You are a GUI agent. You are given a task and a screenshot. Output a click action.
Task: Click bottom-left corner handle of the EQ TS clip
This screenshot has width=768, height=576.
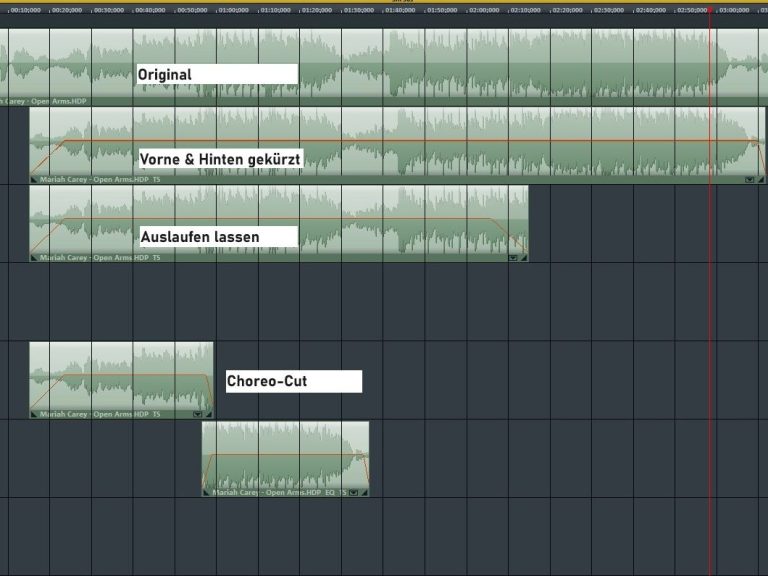coord(206,492)
